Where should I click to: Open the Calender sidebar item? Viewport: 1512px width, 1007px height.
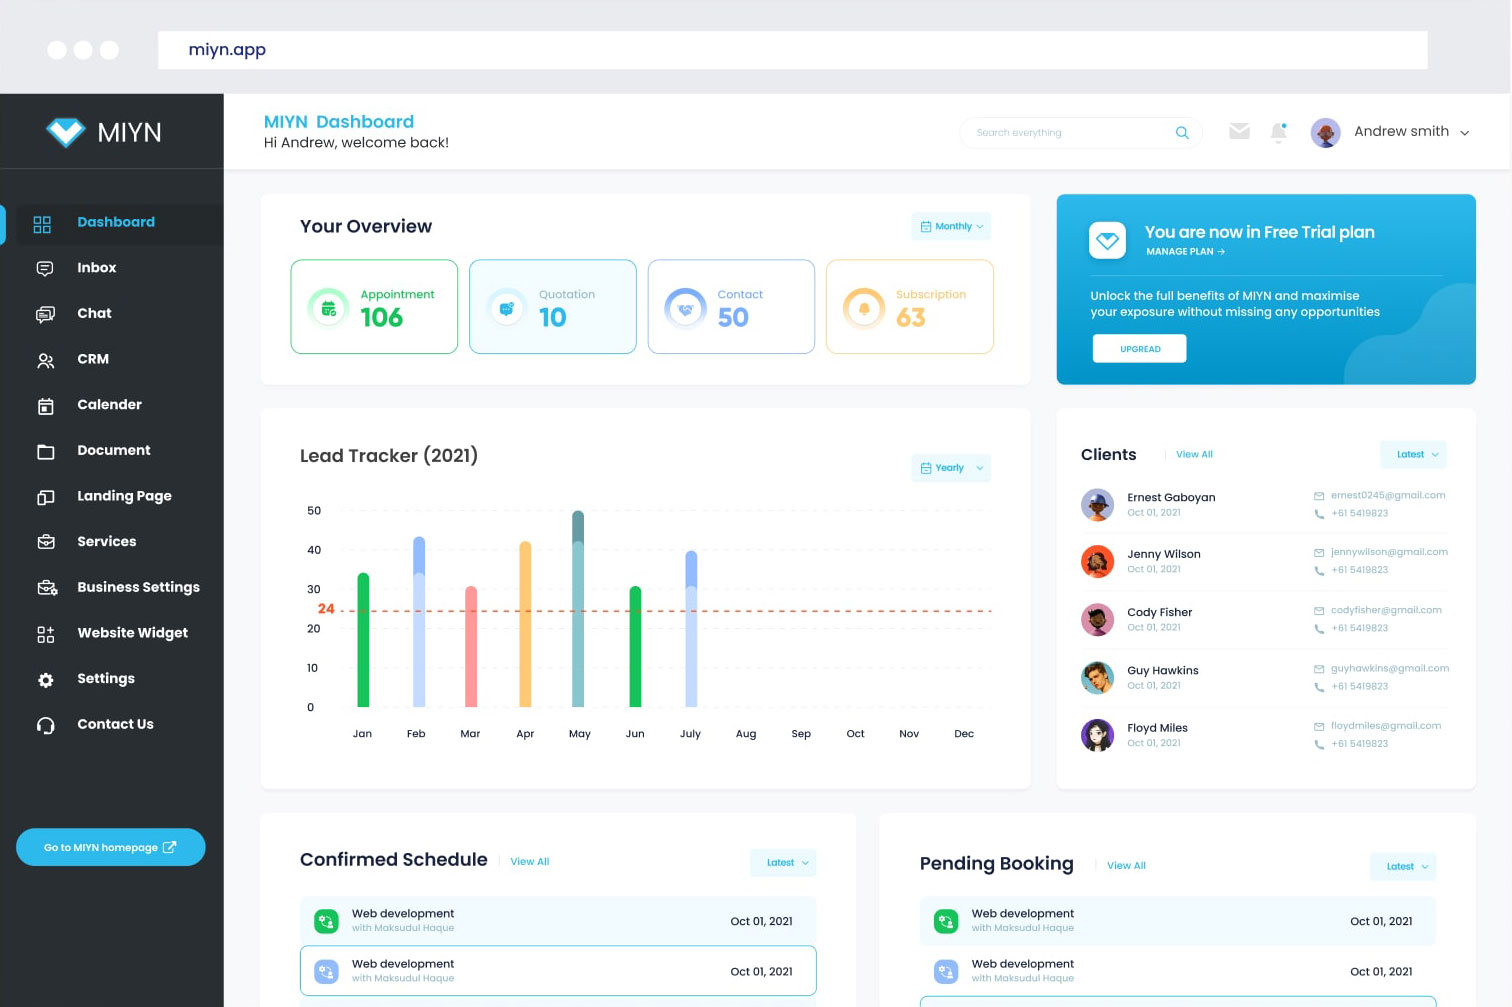tap(109, 404)
